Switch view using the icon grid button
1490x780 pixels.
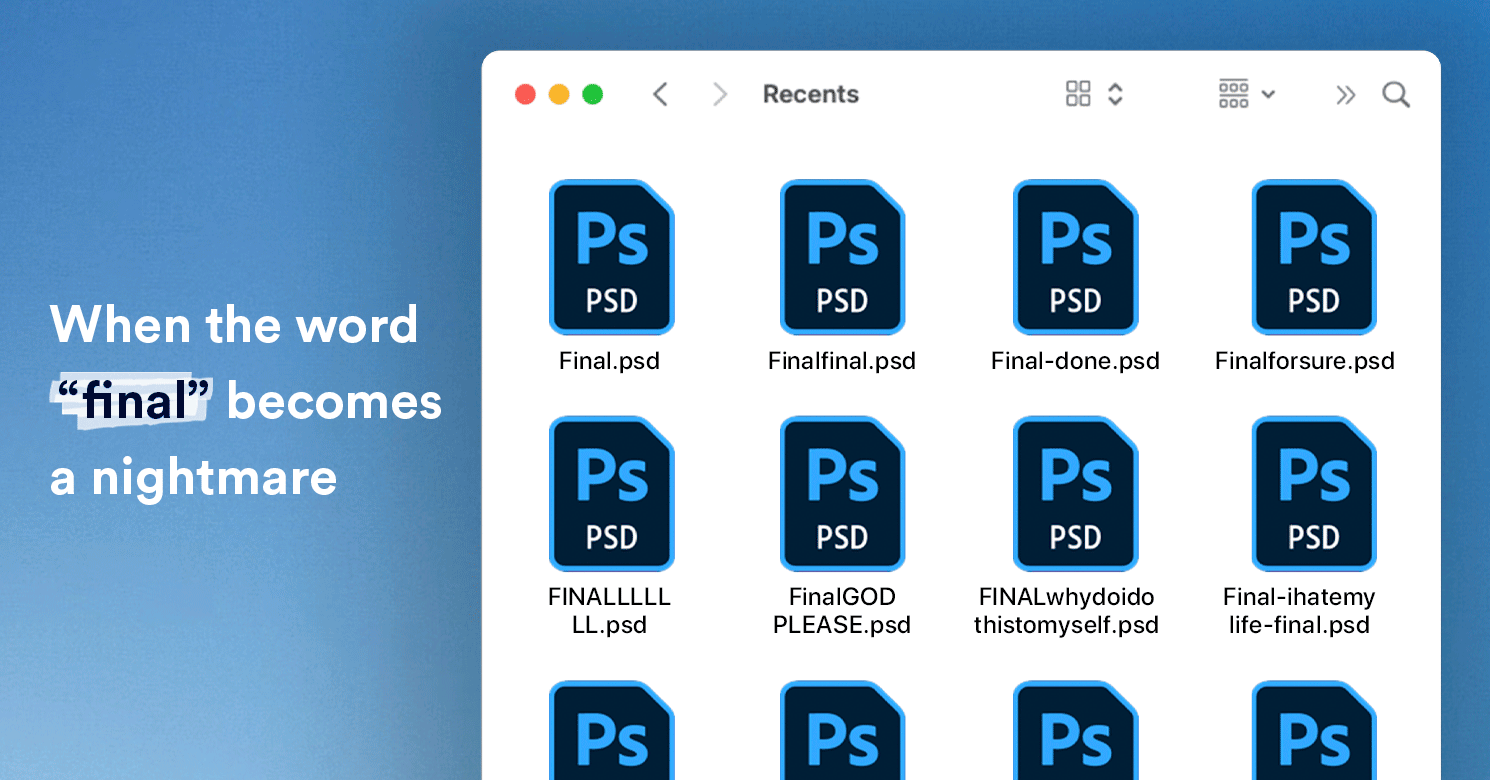click(x=1078, y=94)
